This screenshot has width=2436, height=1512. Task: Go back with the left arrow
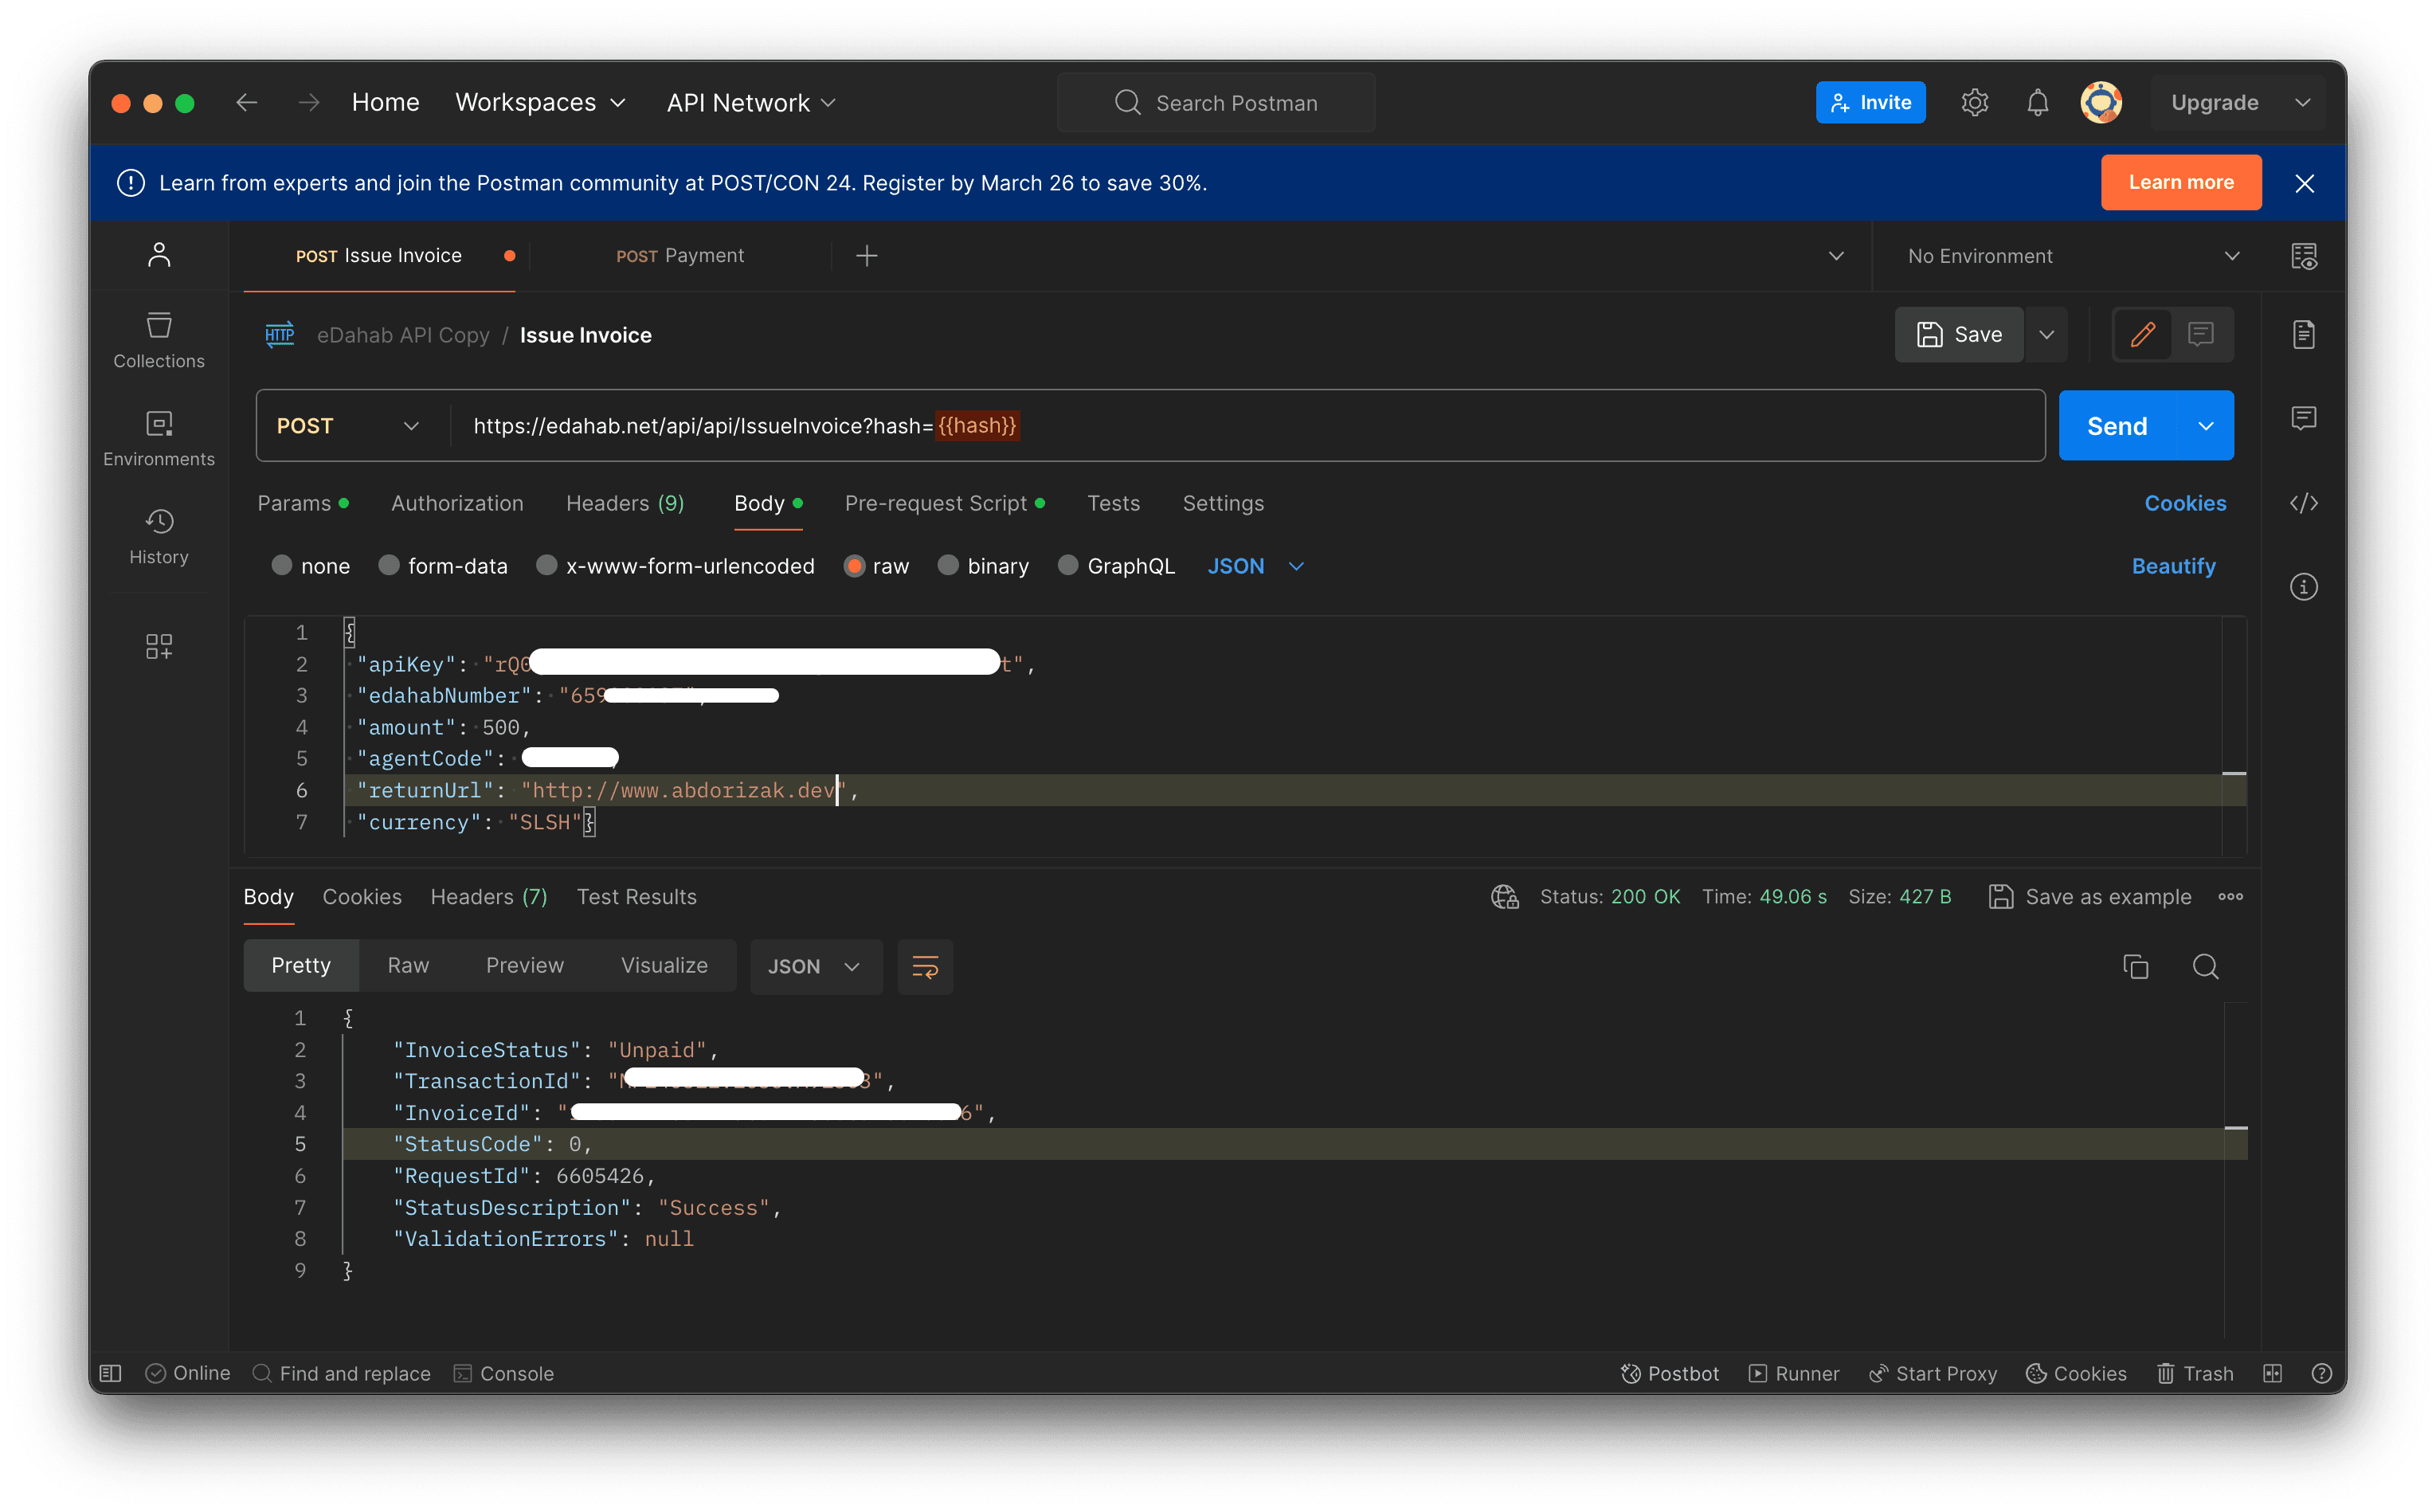[x=246, y=102]
